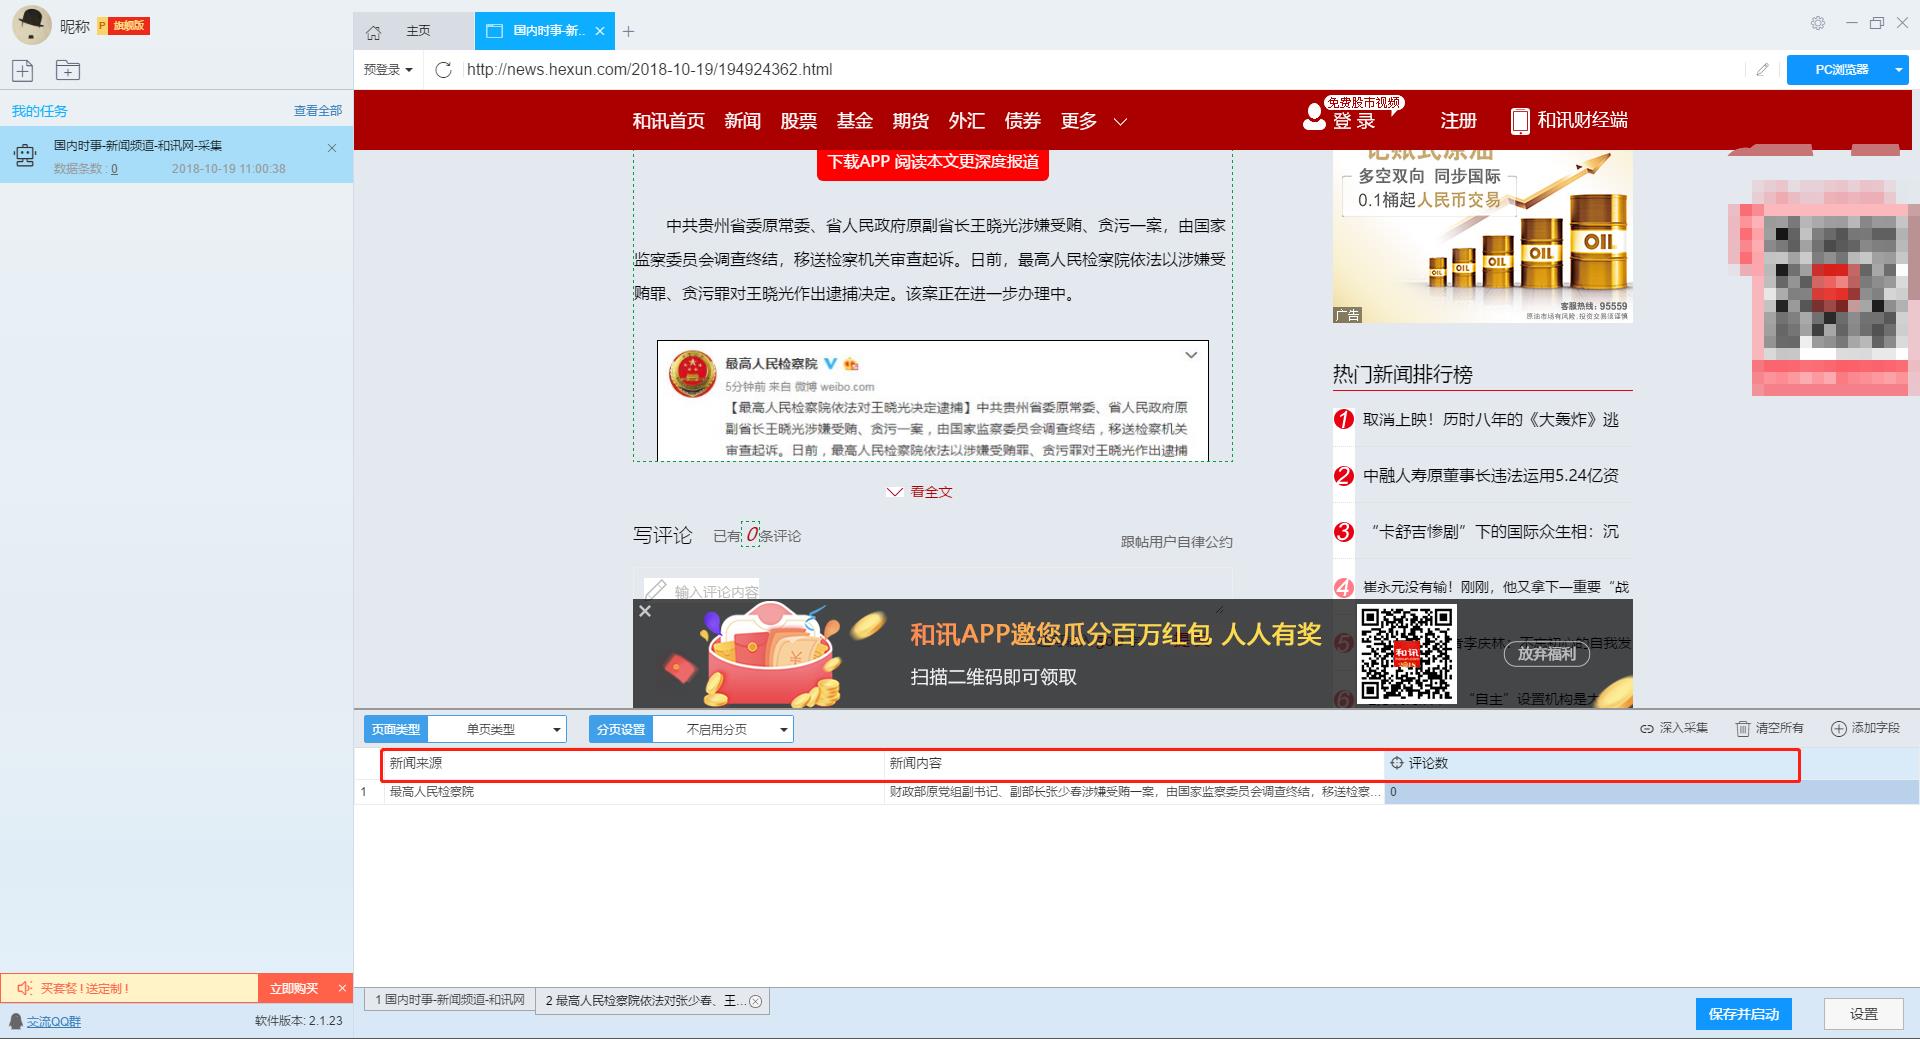The width and height of the screenshot is (1920, 1039).
Task: Close the 国内时事 task list item
Action: click(332, 148)
